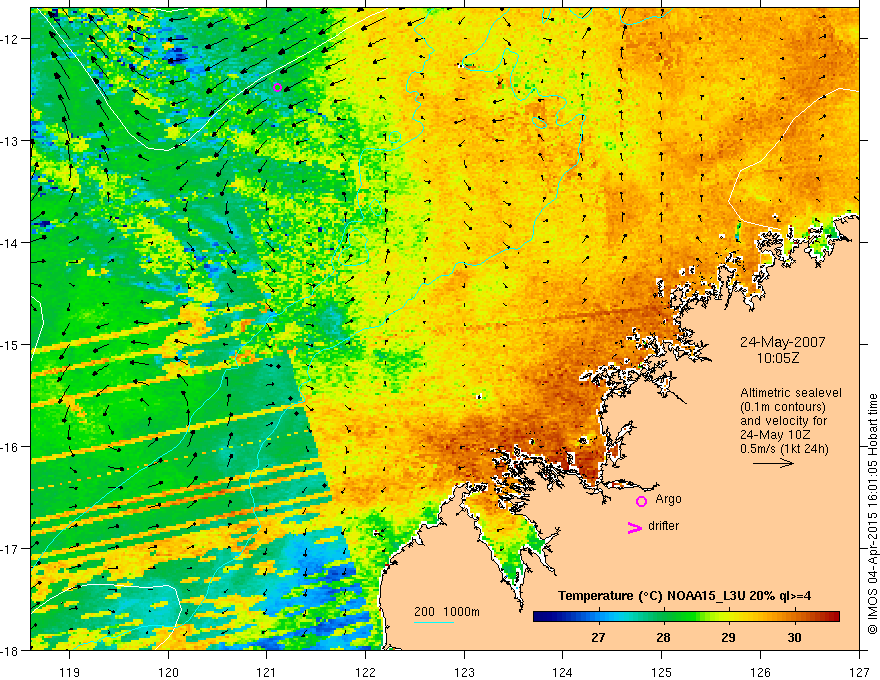
Task: Click the colour bar tick label 28
Action: pyautogui.click(x=663, y=637)
